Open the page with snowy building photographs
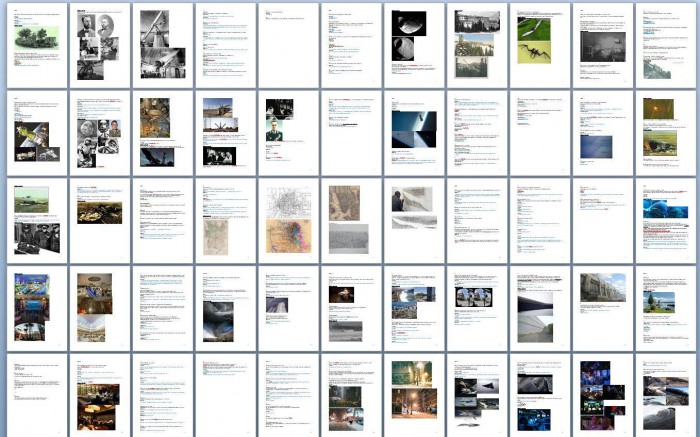Image resolution: width=700 pixels, height=437 pixels. (473, 43)
